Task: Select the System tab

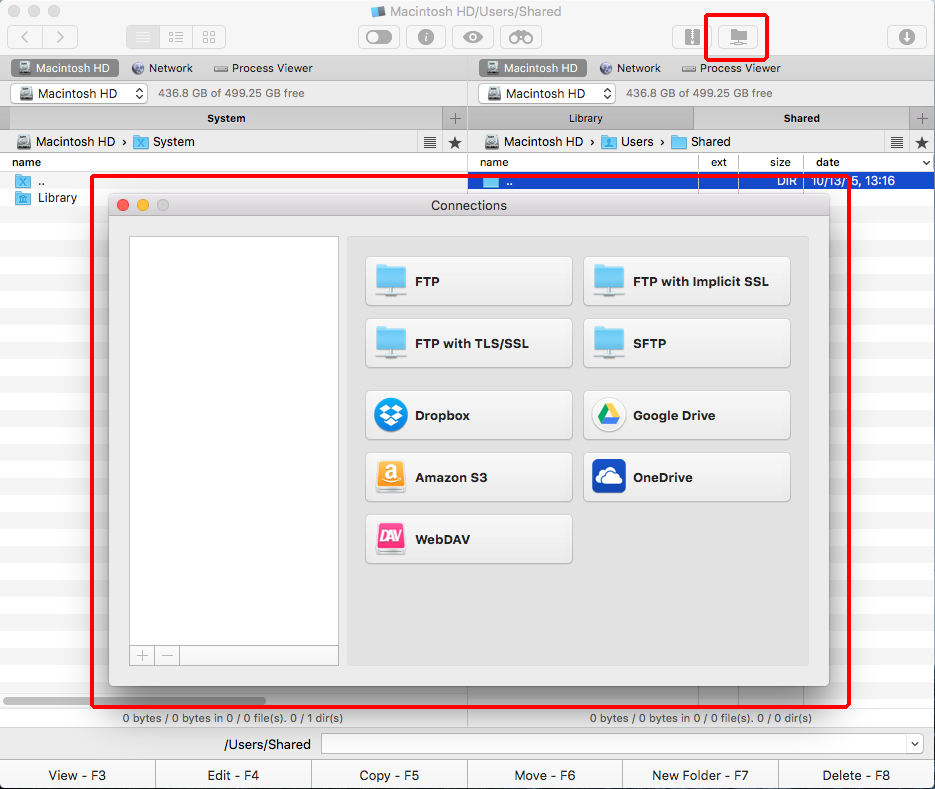Action: [x=226, y=118]
